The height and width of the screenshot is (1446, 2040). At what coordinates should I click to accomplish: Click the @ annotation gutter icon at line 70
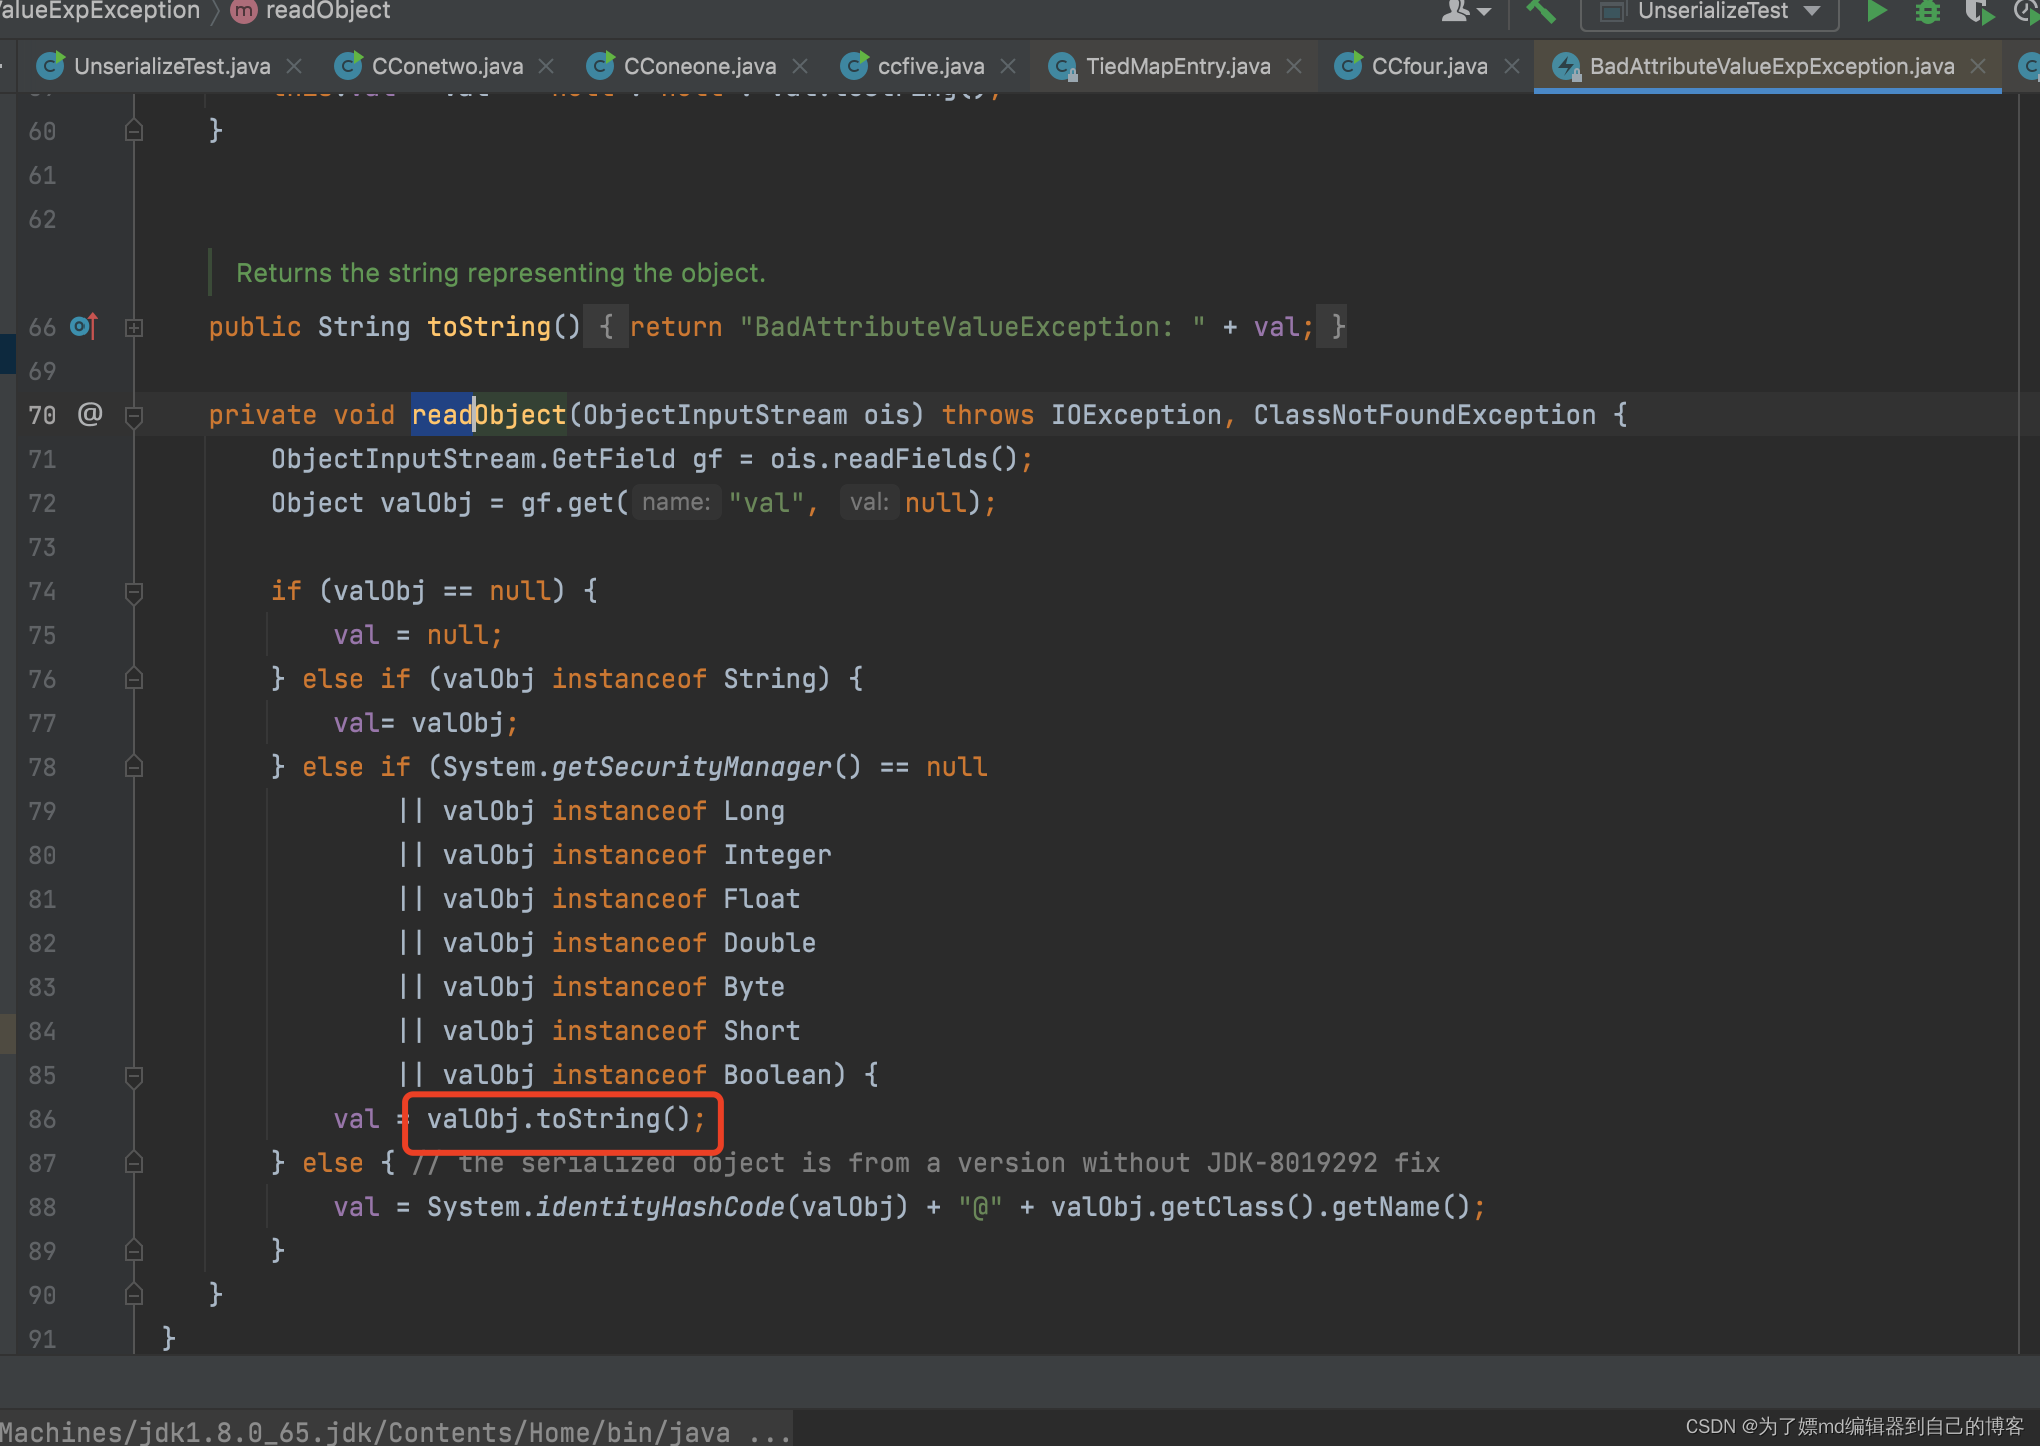pyautogui.click(x=90, y=414)
